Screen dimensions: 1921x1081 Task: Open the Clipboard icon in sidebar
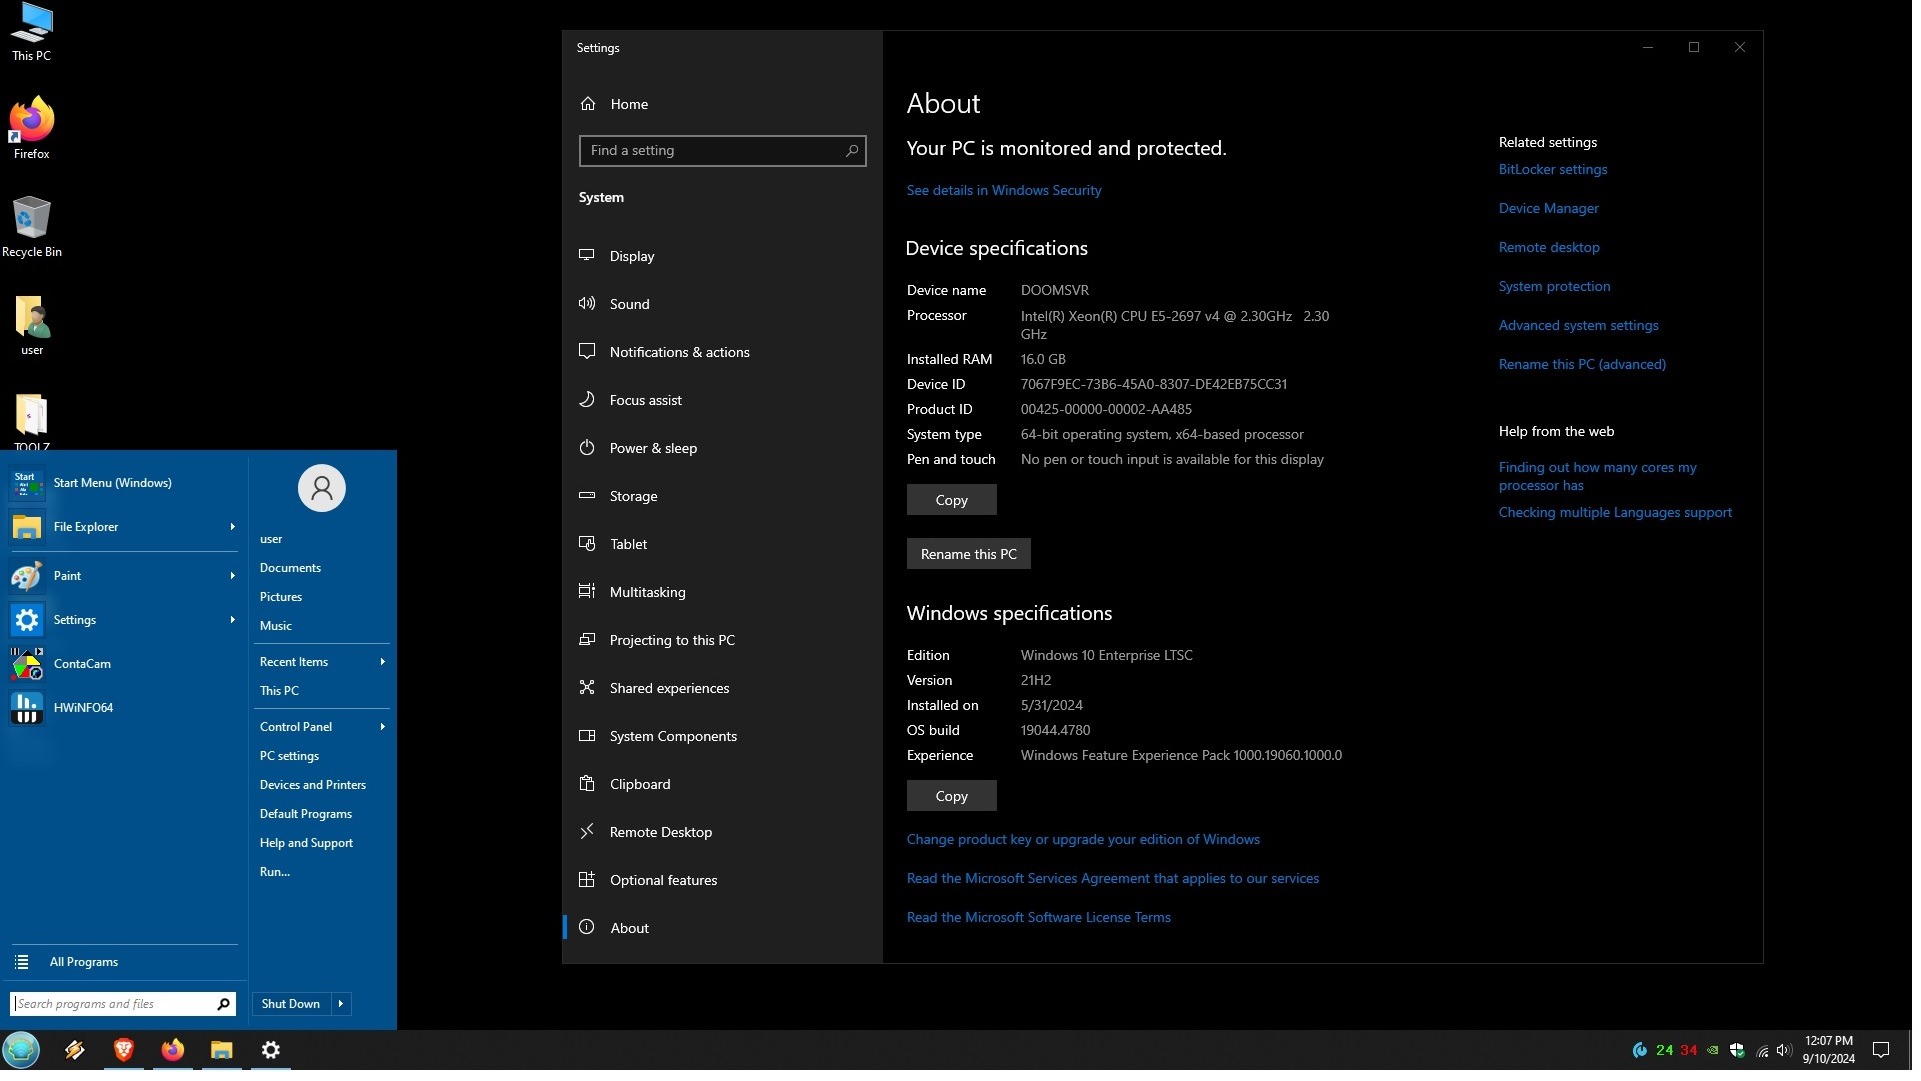[x=587, y=783]
